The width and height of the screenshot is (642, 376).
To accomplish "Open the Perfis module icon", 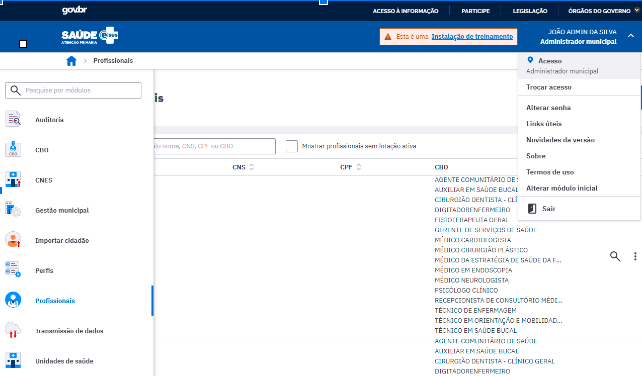I will [13, 270].
